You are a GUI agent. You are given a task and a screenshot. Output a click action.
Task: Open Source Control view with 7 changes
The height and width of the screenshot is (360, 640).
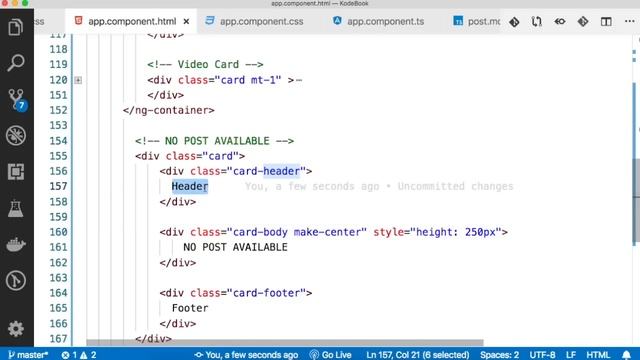(x=16, y=100)
